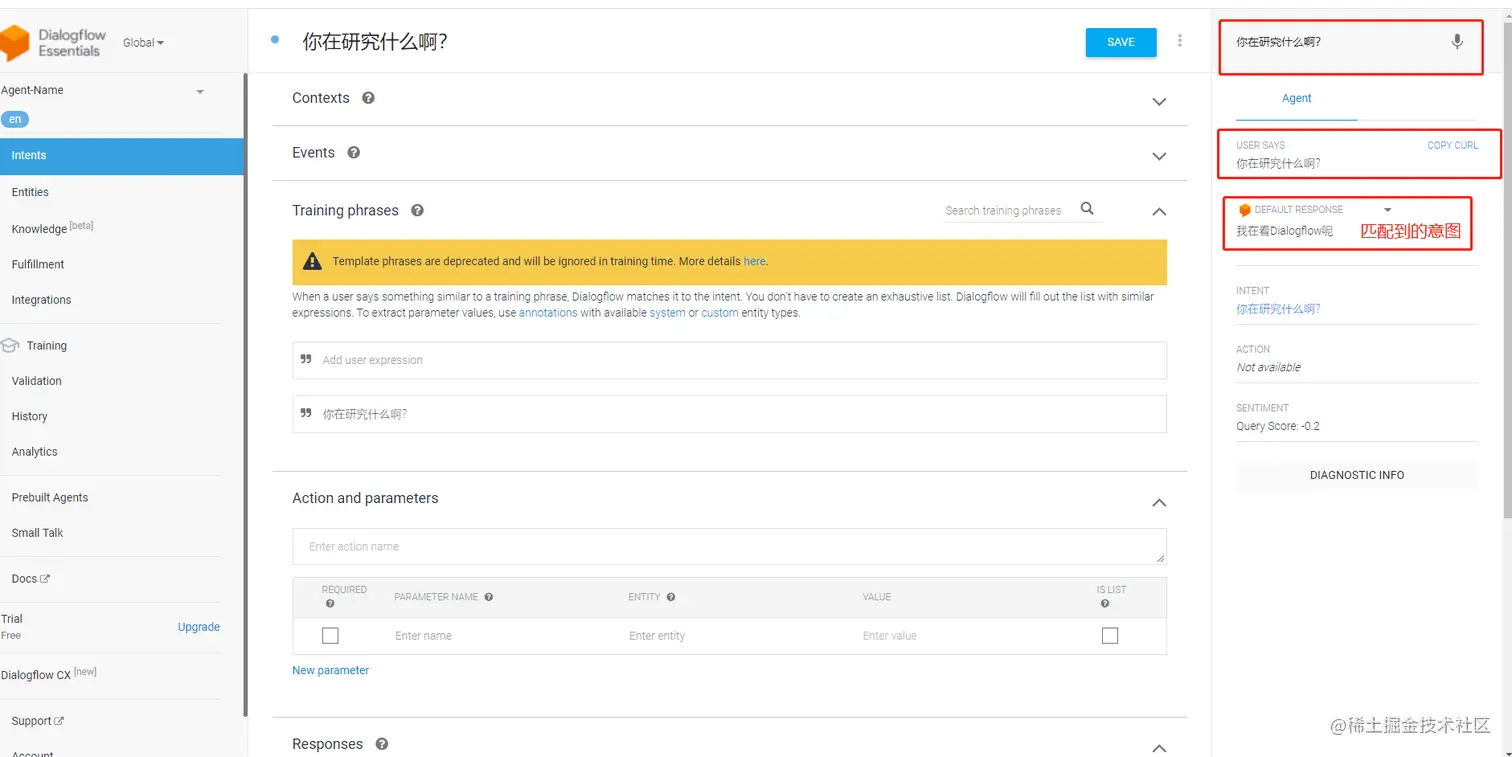Image resolution: width=1512 pixels, height=757 pixels.
Task: Click the Parameter Name help icon
Action: coord(489,597)
